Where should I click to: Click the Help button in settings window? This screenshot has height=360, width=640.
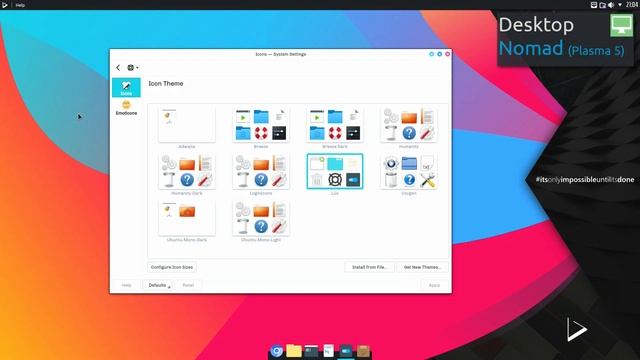[127, 285]
